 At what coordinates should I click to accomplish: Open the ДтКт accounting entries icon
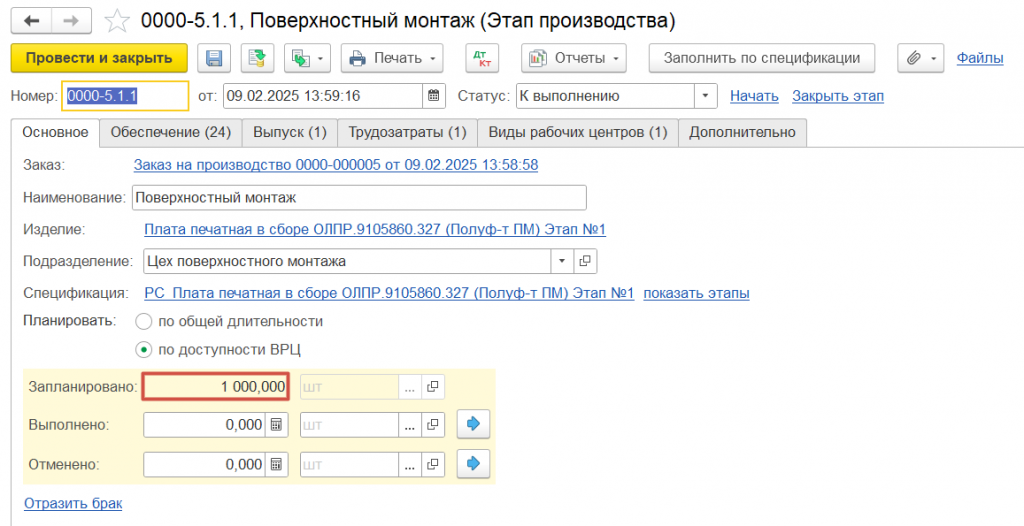(x=483, y=58)
